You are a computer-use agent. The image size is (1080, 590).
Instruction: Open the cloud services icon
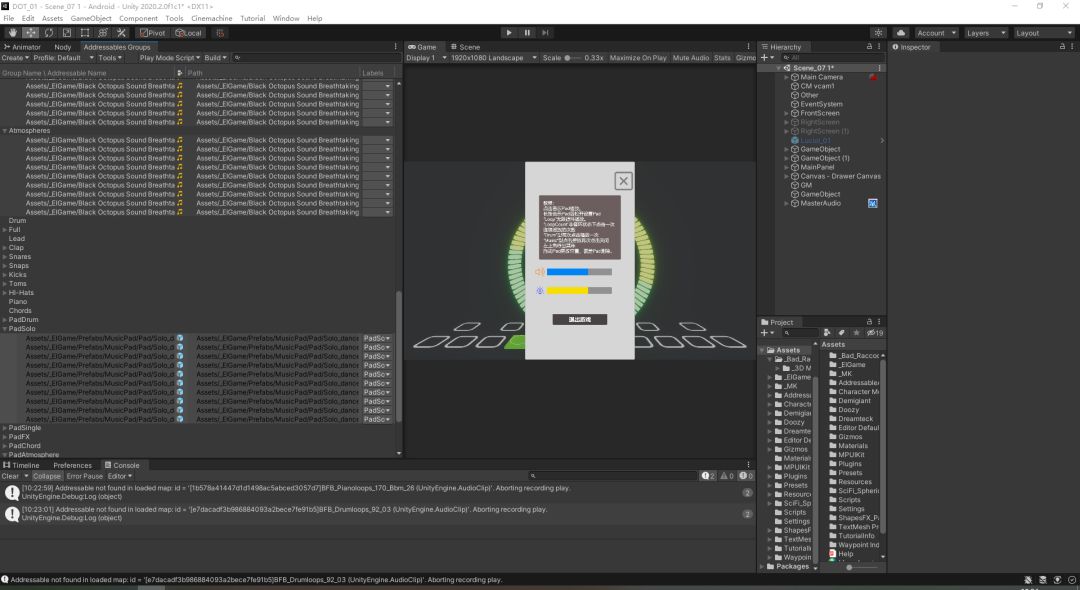898,33
